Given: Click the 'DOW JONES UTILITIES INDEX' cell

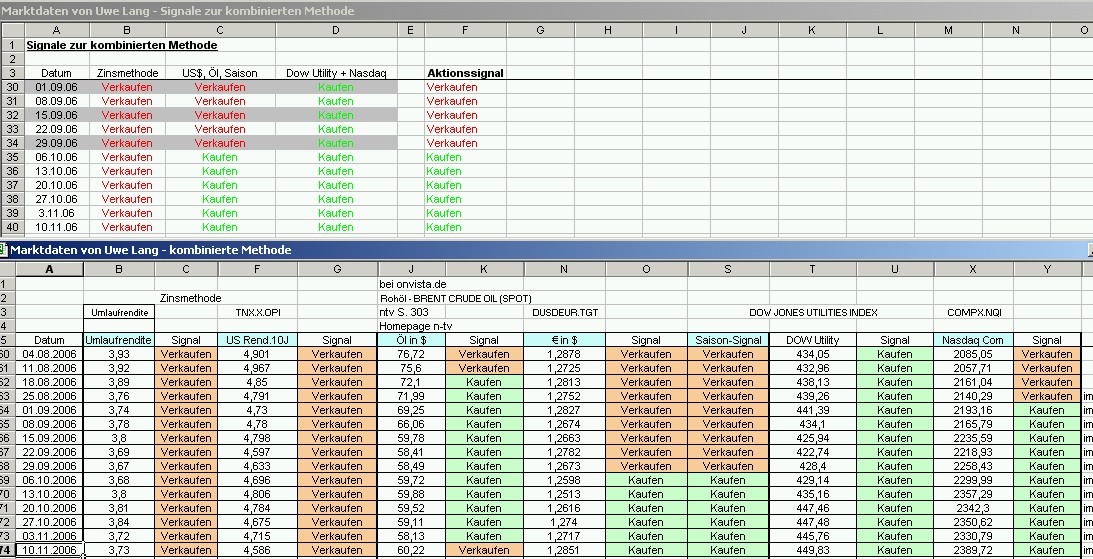Looking at the screenshot, I should click(x=813, y=312).
